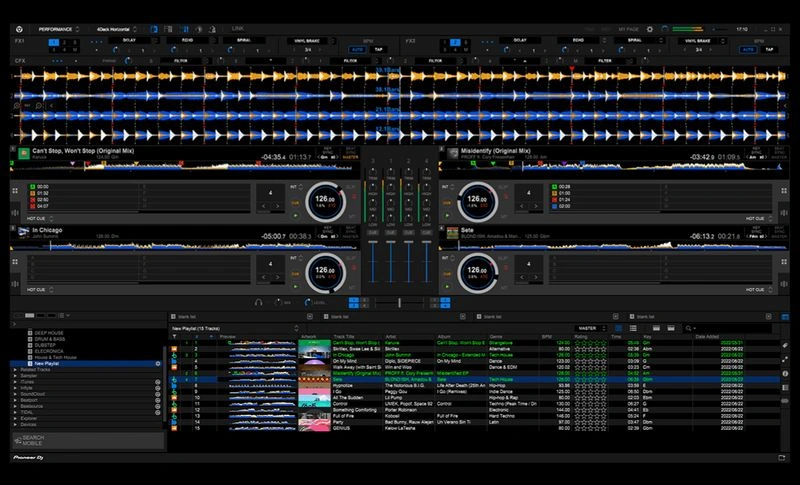This screenshot has height=485, width=800.
Task: Click the grid pad icon on deck 1
Action: 15,191
